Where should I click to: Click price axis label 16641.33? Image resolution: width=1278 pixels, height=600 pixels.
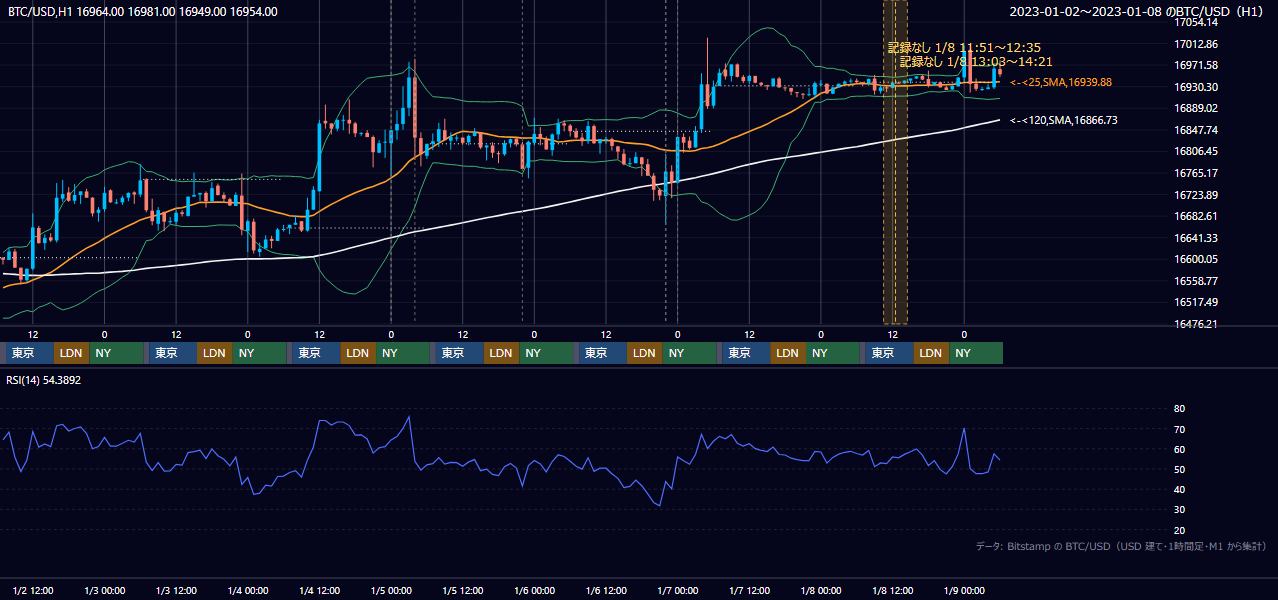pyautogui.click(x=1195, y=238)
